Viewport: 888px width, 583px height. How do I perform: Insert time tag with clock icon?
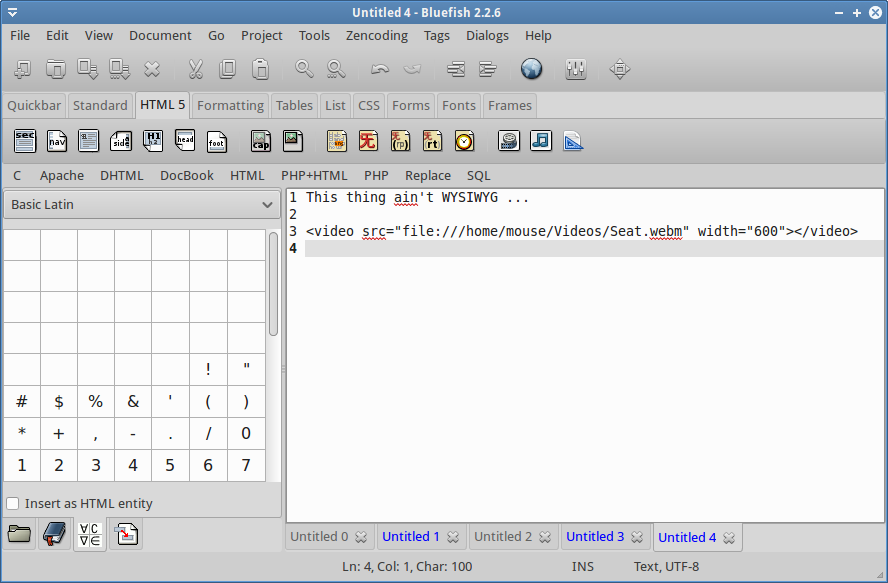tap(464, 141)
